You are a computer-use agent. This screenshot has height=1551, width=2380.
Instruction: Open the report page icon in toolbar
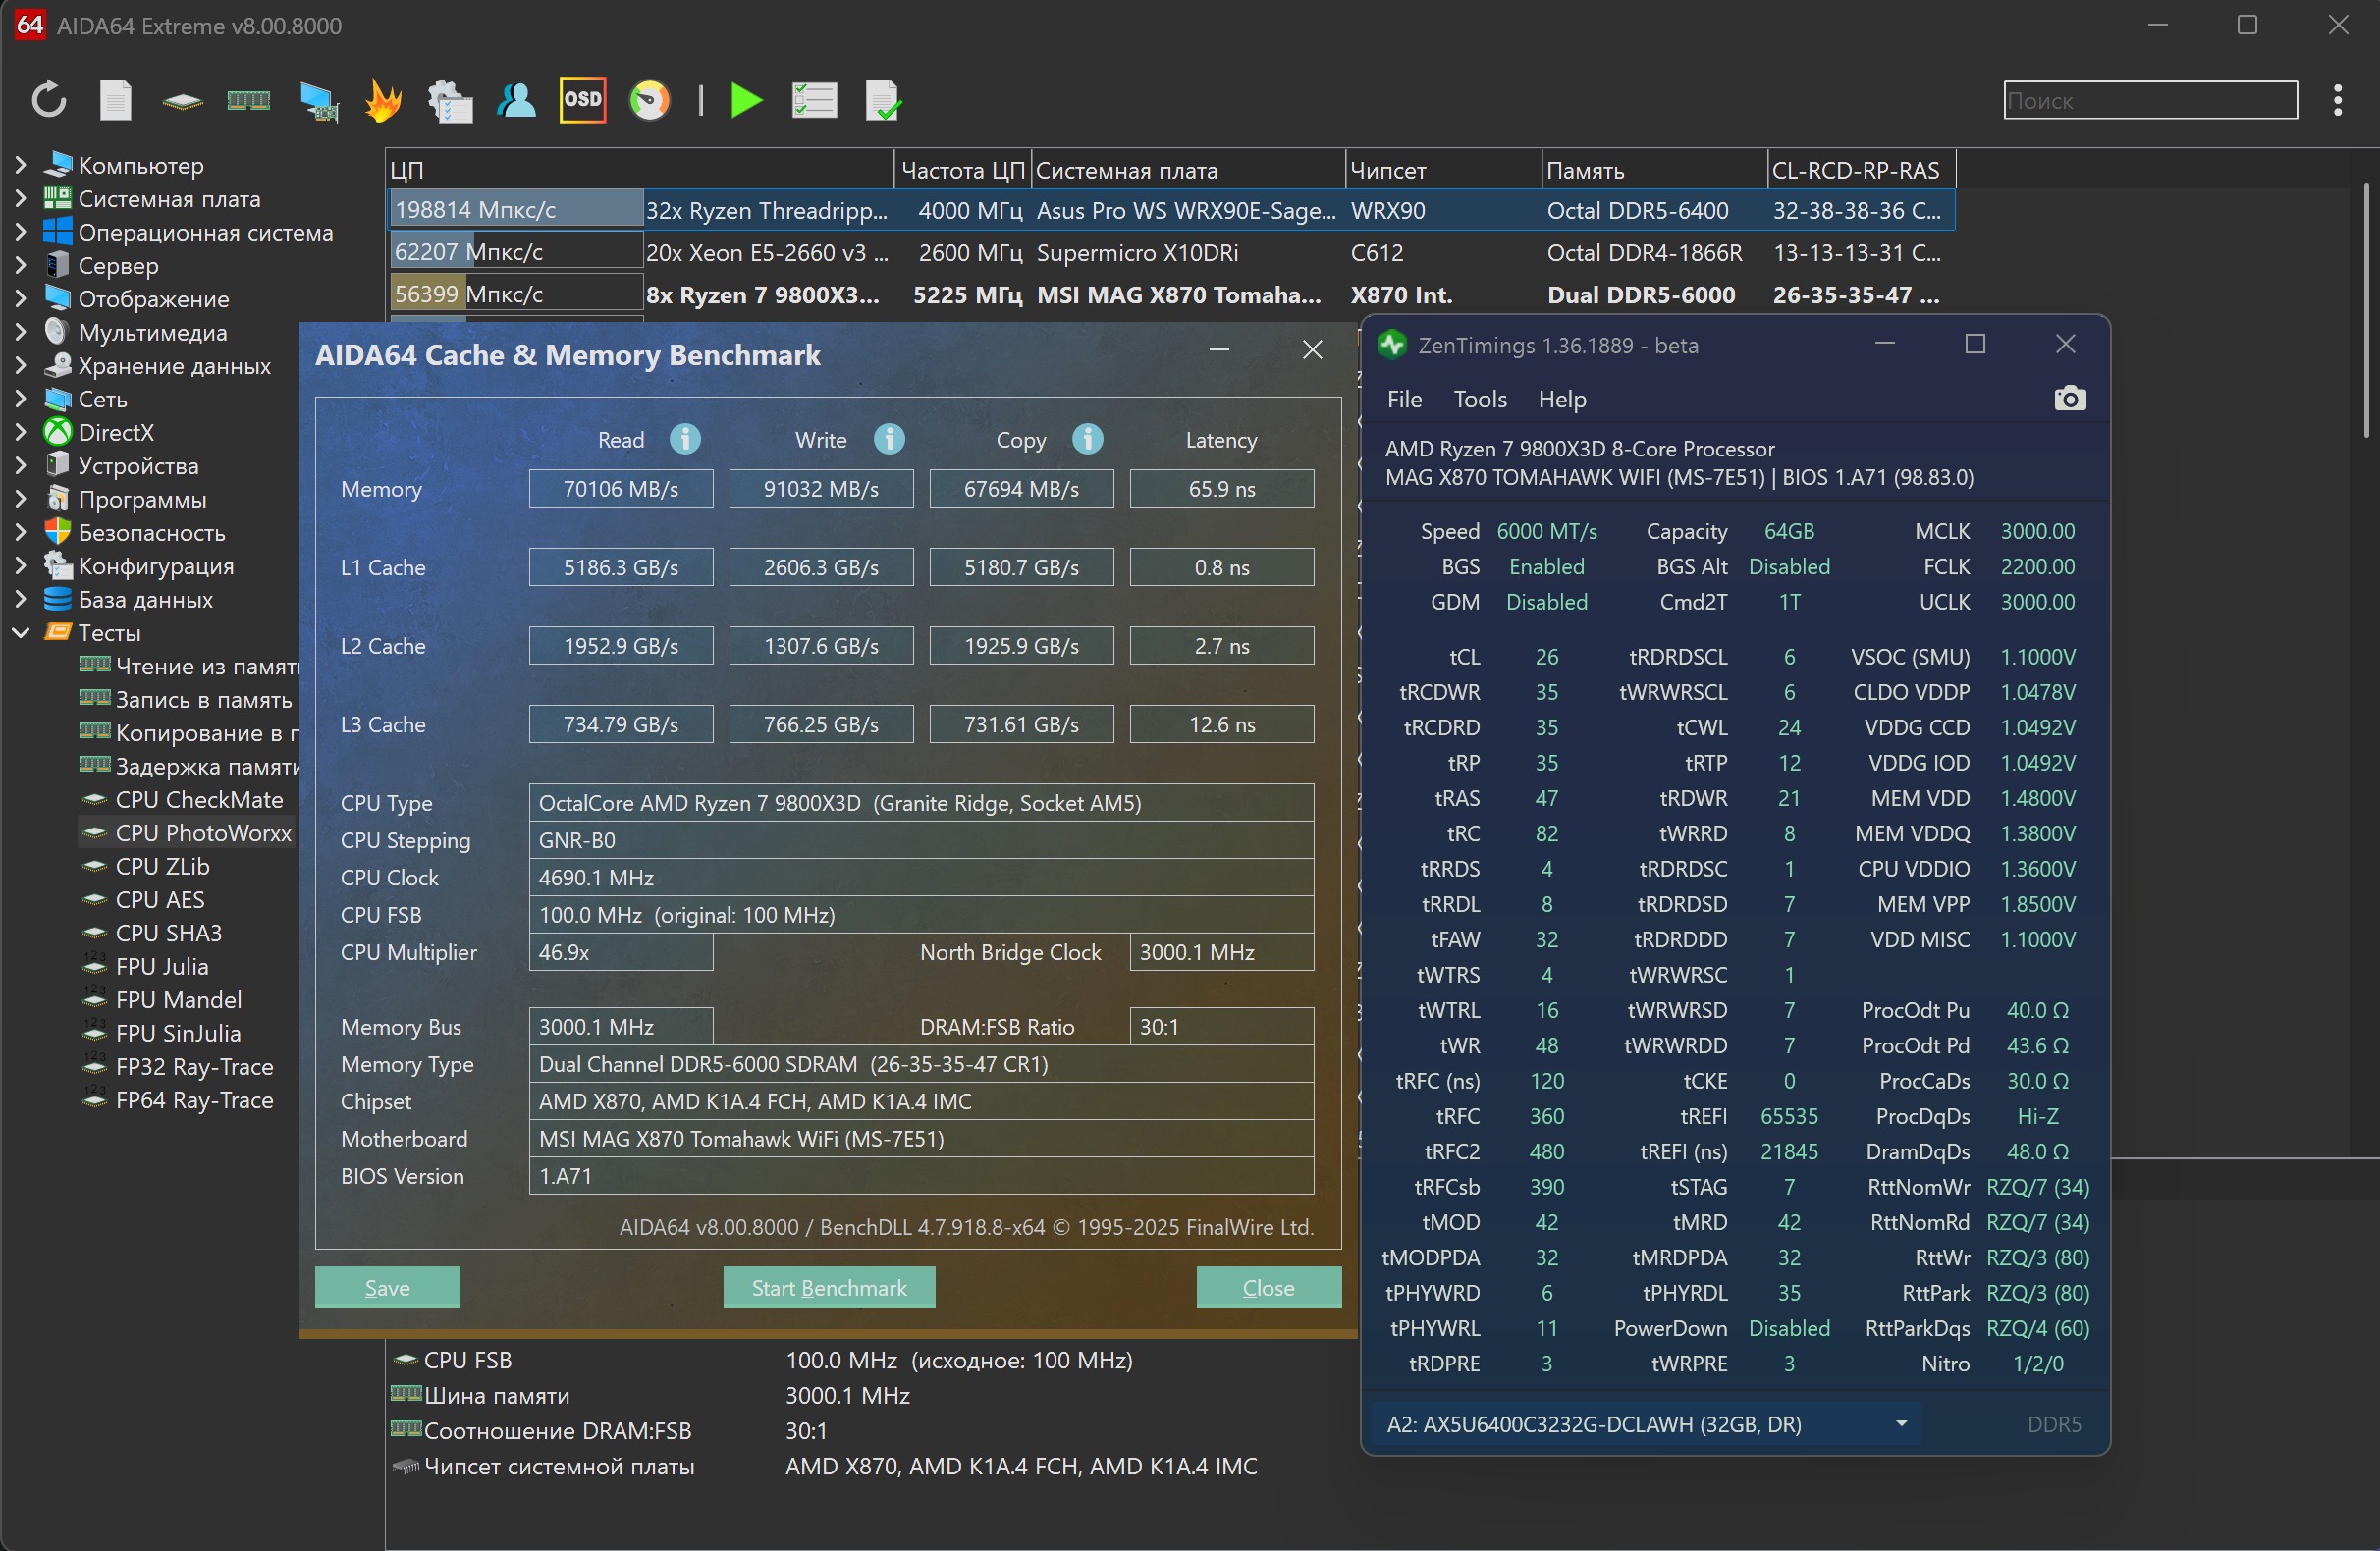tap(116, 100)
